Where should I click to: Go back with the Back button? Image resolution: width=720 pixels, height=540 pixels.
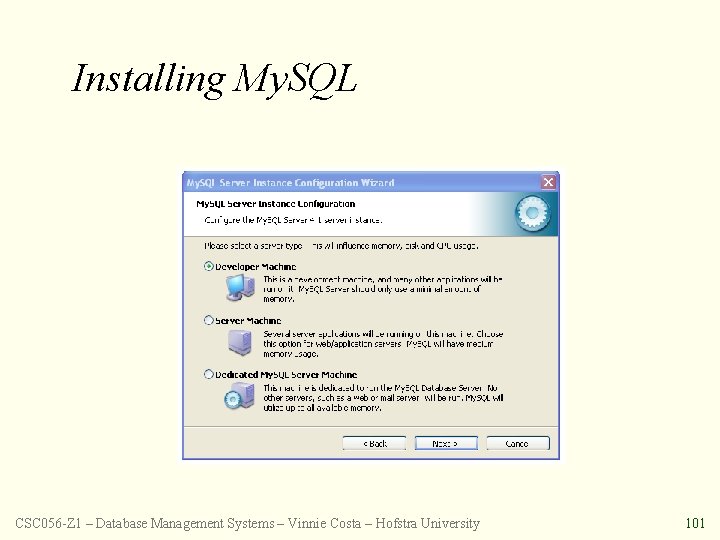374,443
